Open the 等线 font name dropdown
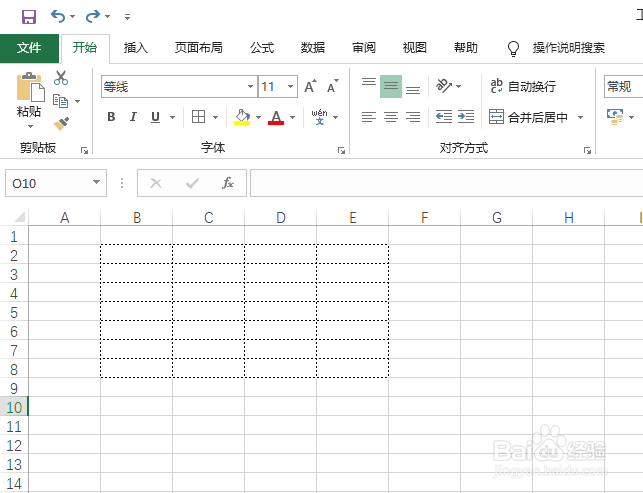Screen dimensions: 643x493 250,87
